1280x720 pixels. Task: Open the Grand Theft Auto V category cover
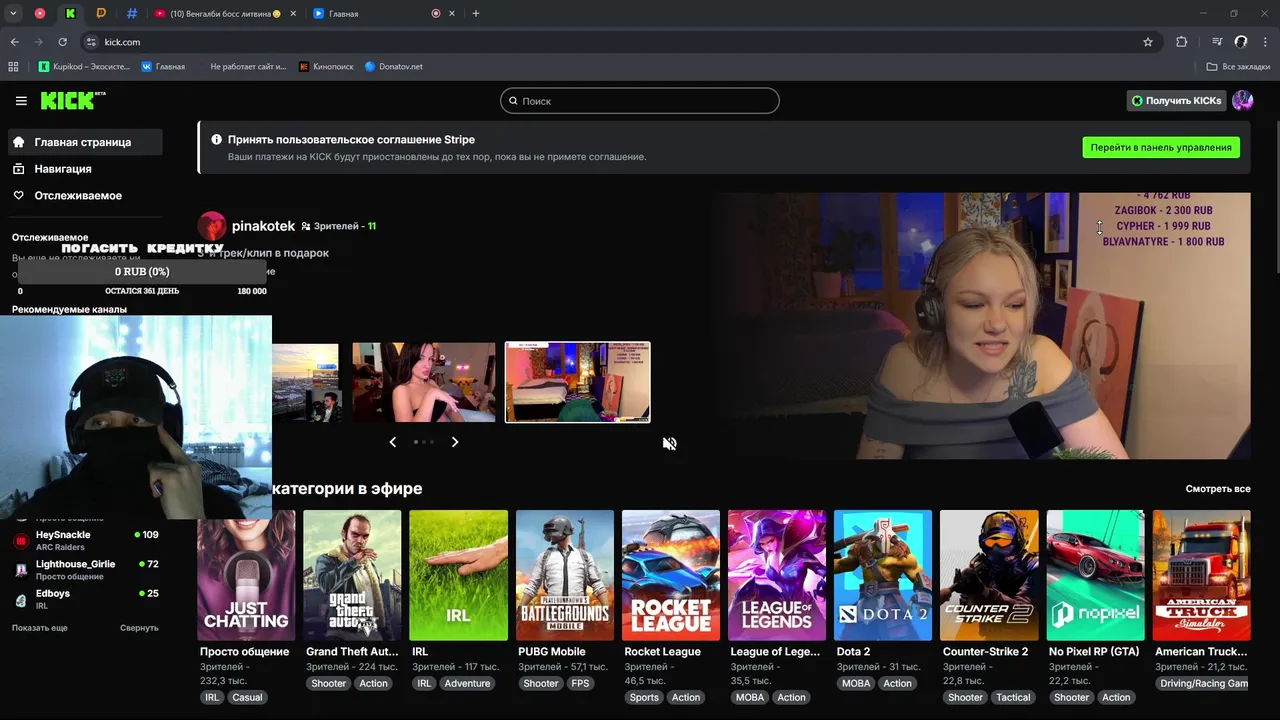[x=352, y=575]
